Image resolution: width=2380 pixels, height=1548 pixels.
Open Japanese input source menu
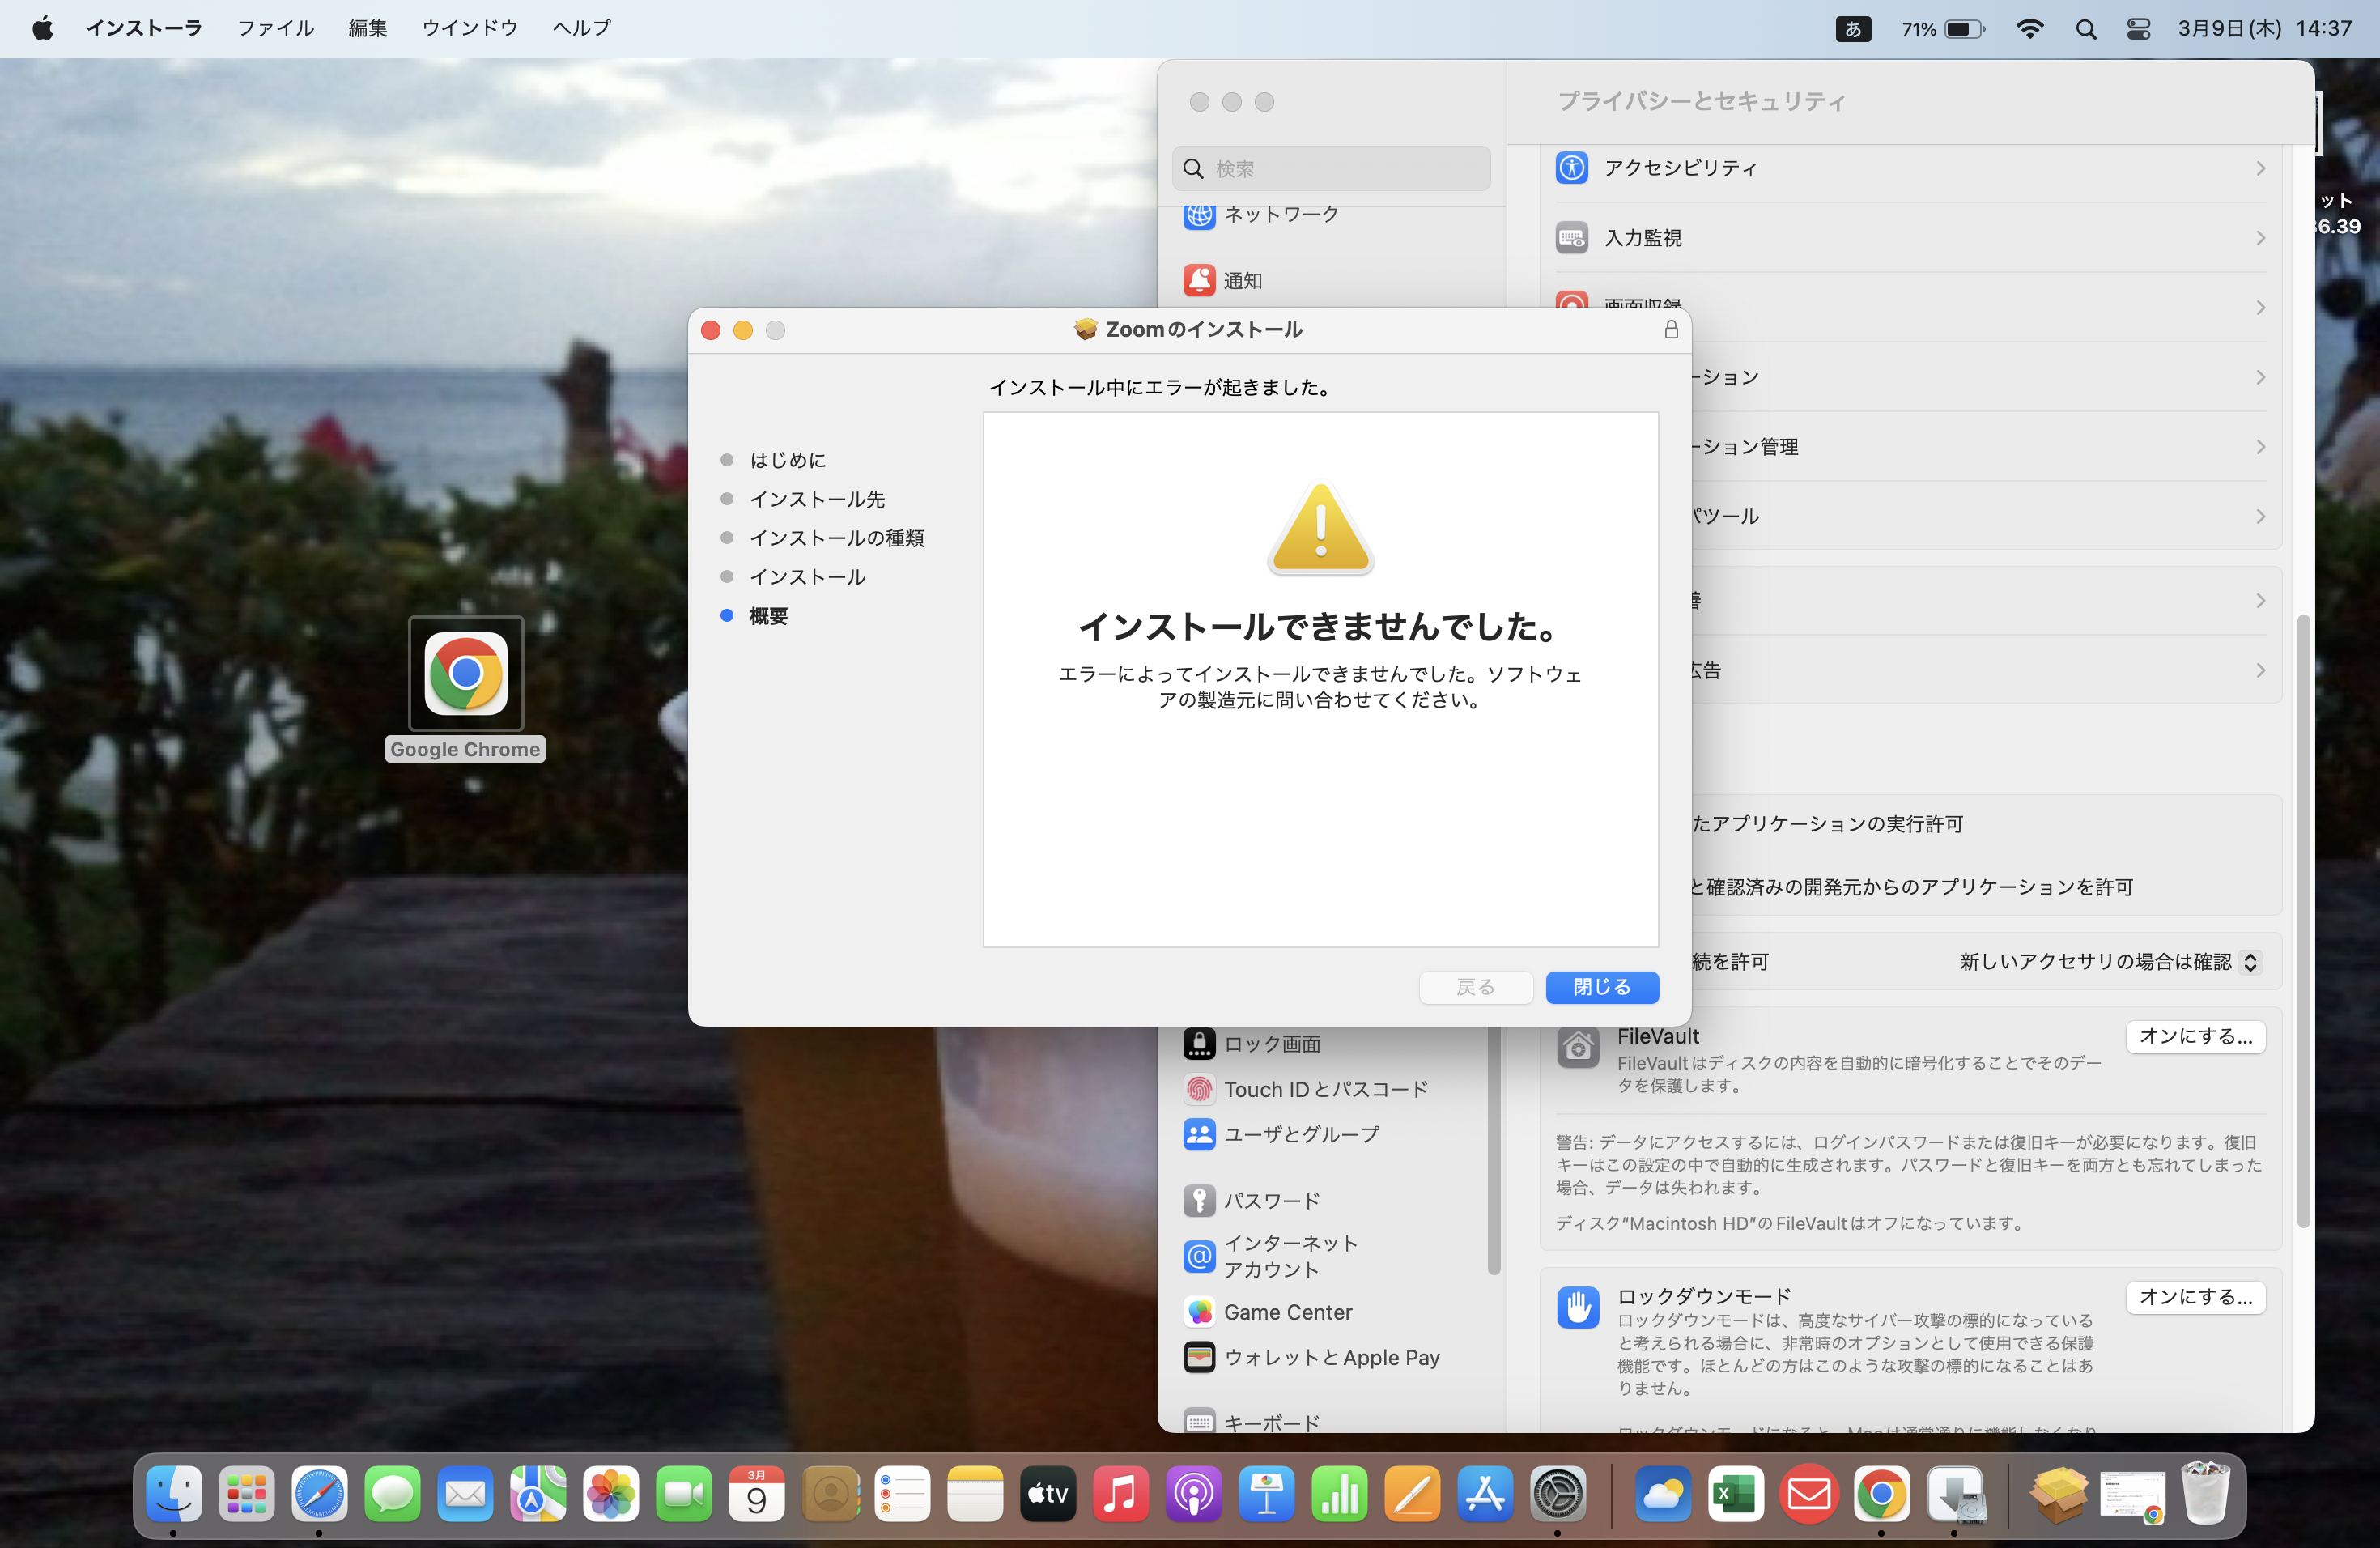pos(1852,29)
